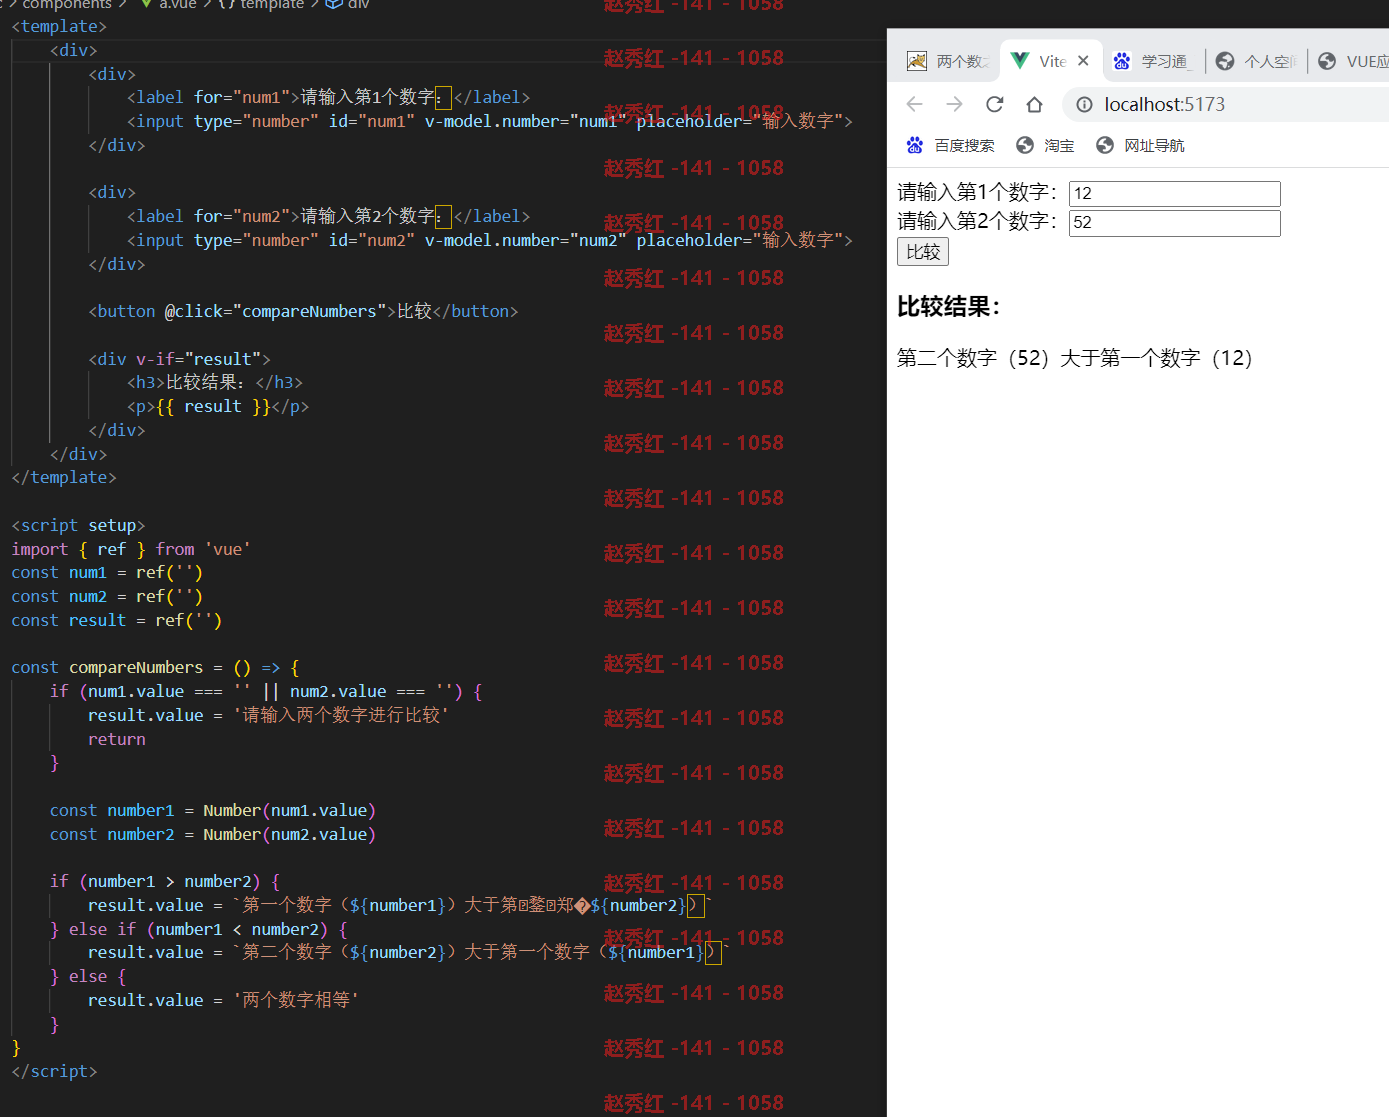Click the '请输入两个数字进行比较' assignment line

click(268, 715)
